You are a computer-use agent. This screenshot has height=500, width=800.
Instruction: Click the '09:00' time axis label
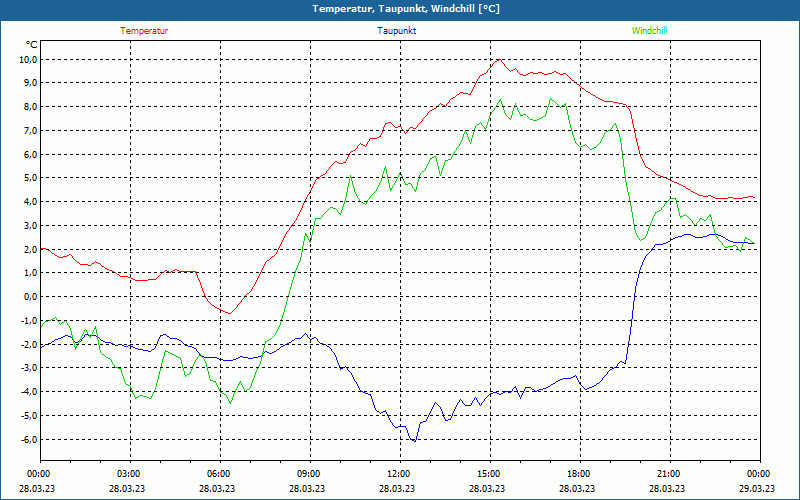tap(308, 474)
